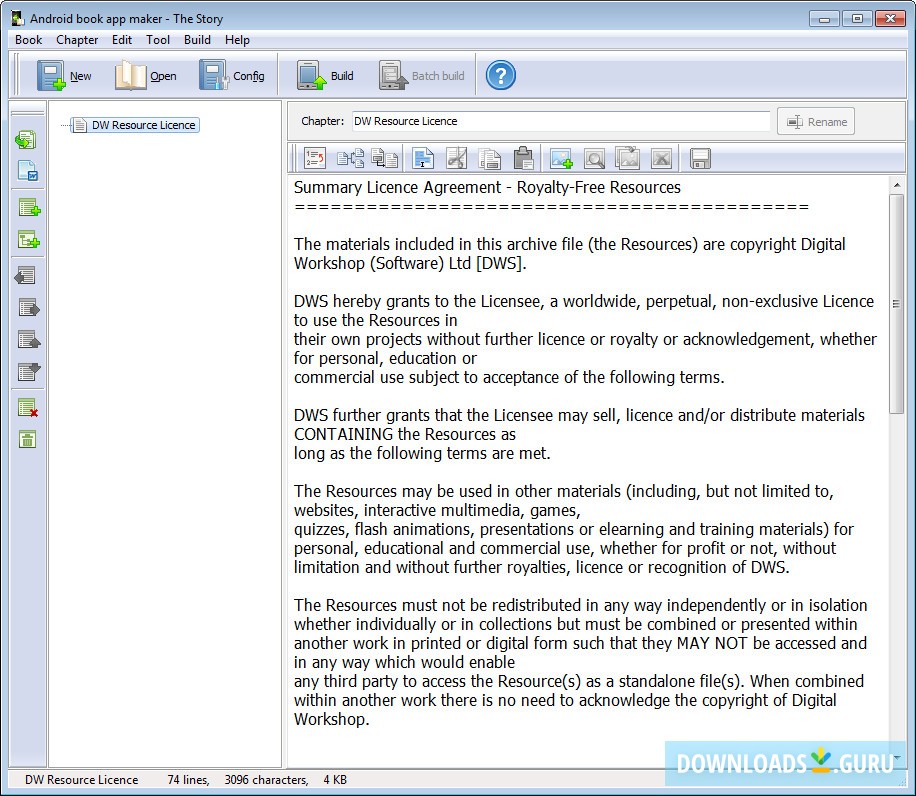Click heading 'Summary Licence Agreement - Royalty-Free Resources'
916x796 pixels.
click(487, 187)
